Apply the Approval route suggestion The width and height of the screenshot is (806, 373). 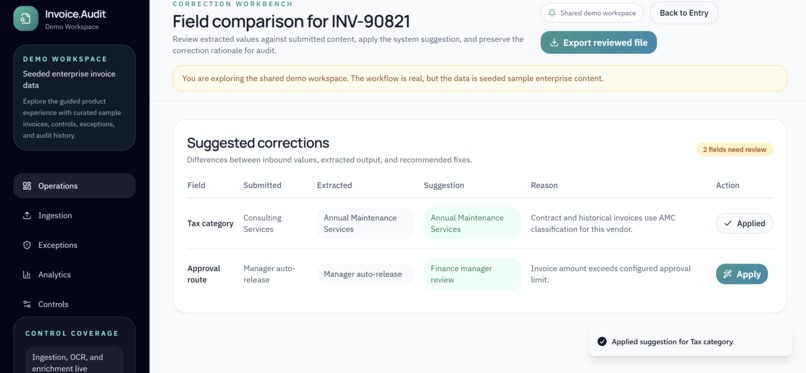(x=742, y=274)
